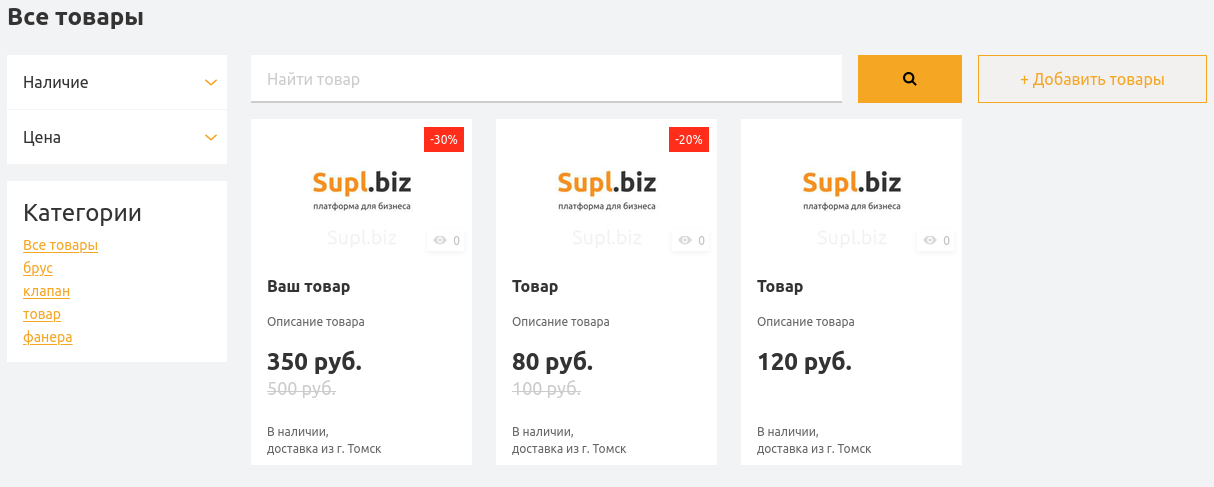Expand the Наличие filter chevron
The image size is (1214, 487).
(211, 82)
